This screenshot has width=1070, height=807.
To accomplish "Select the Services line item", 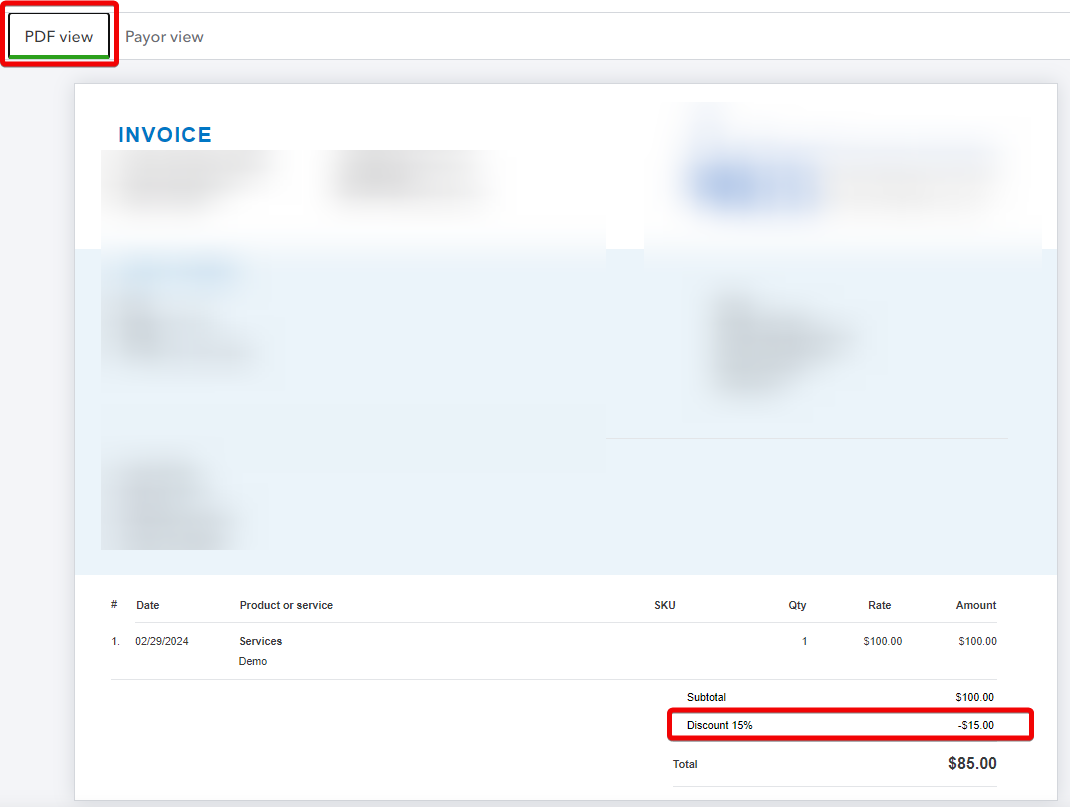I will click(x=261, y=641).
